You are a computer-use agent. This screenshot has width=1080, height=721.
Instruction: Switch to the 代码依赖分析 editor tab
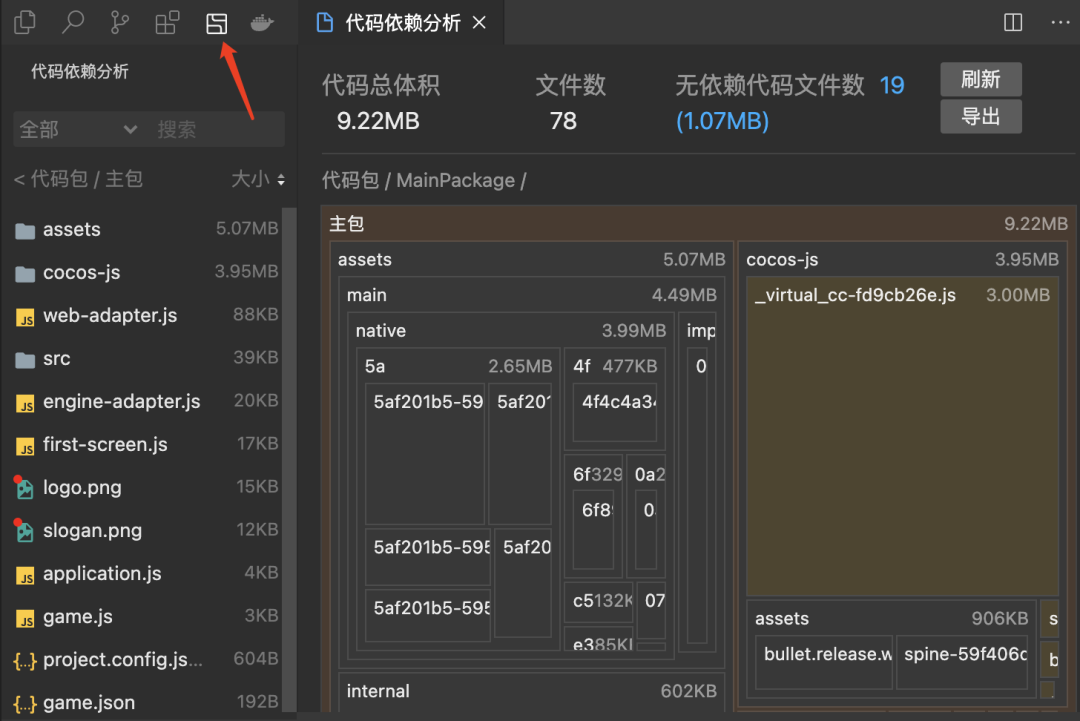[x=402, y=23]
